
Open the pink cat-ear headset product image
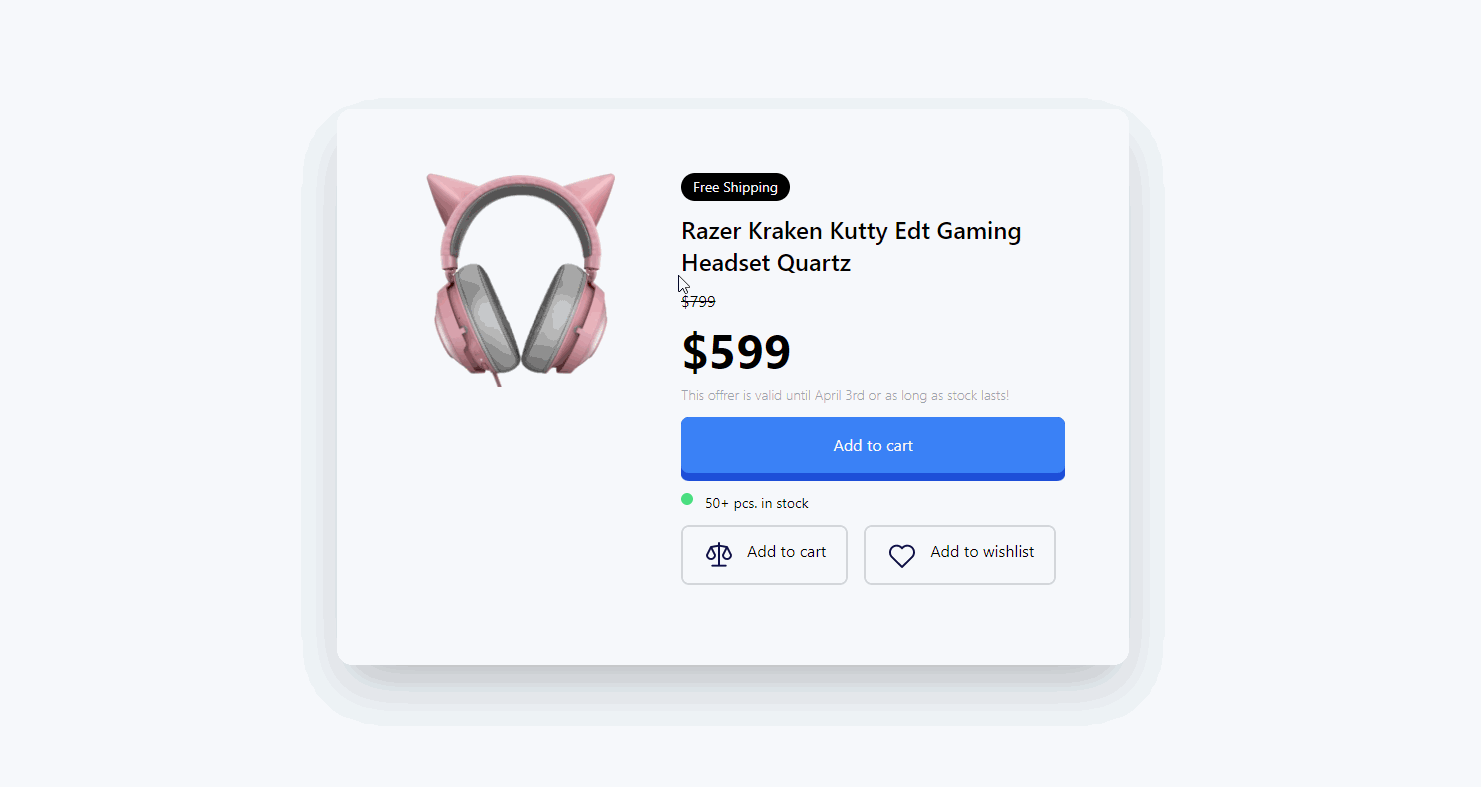(520, 280)
